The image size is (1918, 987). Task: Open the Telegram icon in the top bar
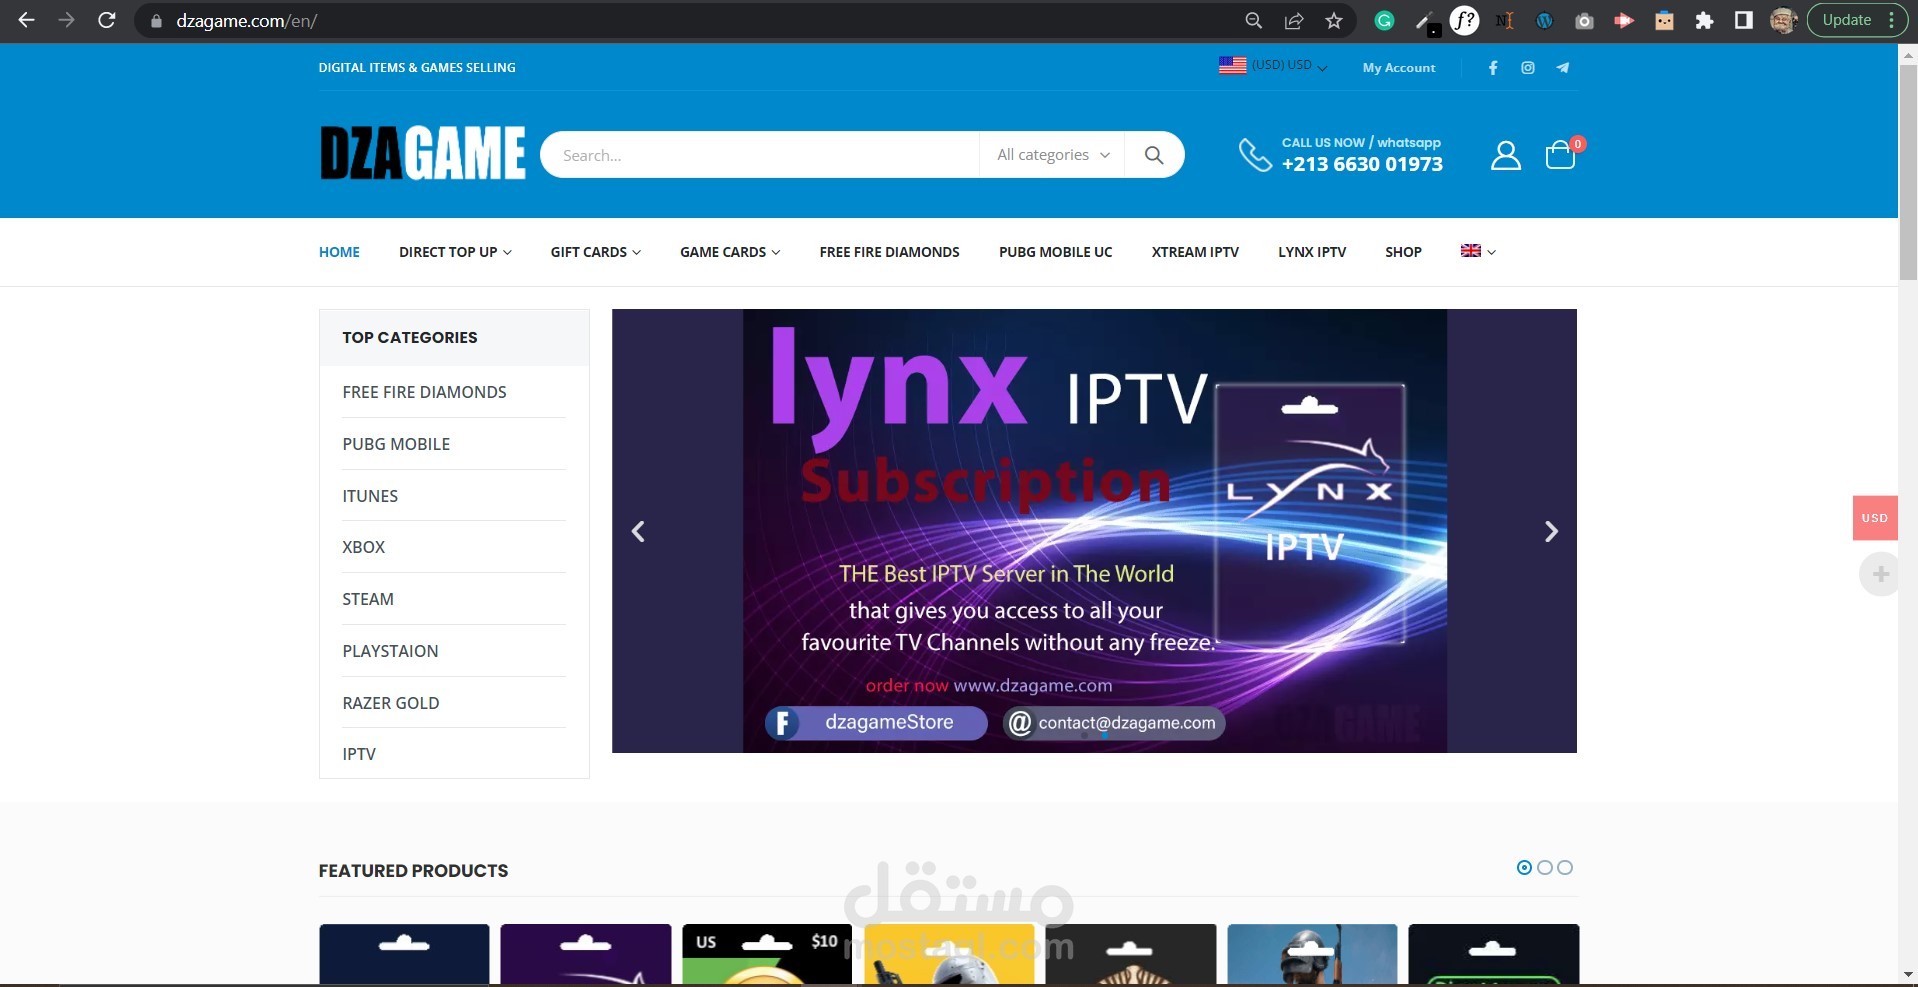click(x=1563, y=68)
